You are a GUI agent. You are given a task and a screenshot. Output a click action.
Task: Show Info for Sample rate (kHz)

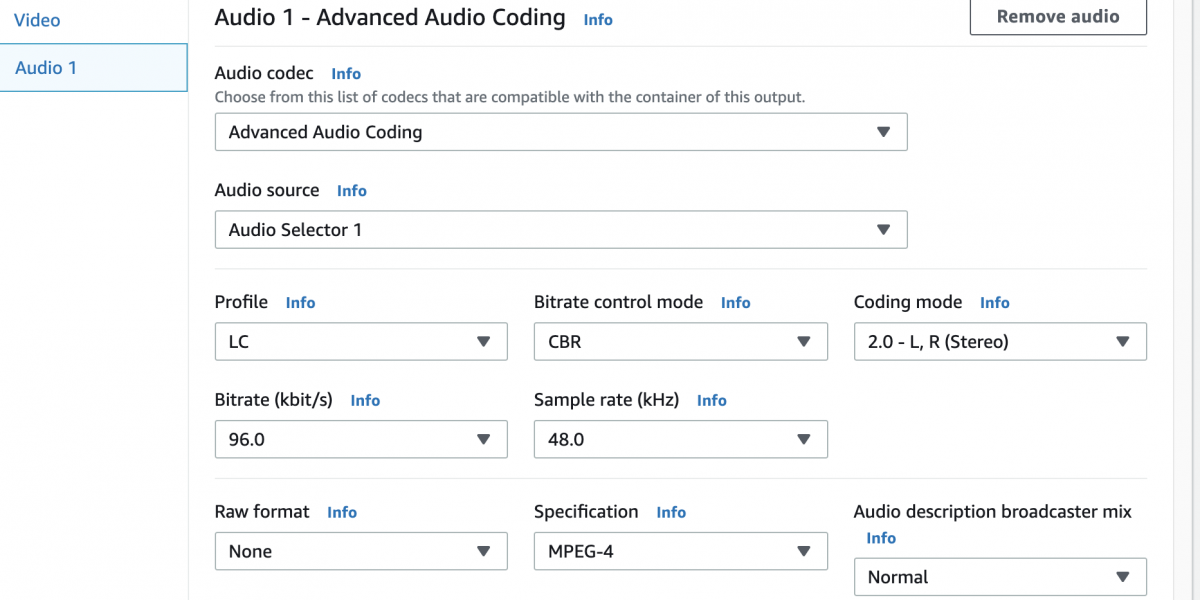[x=711, y=401]
